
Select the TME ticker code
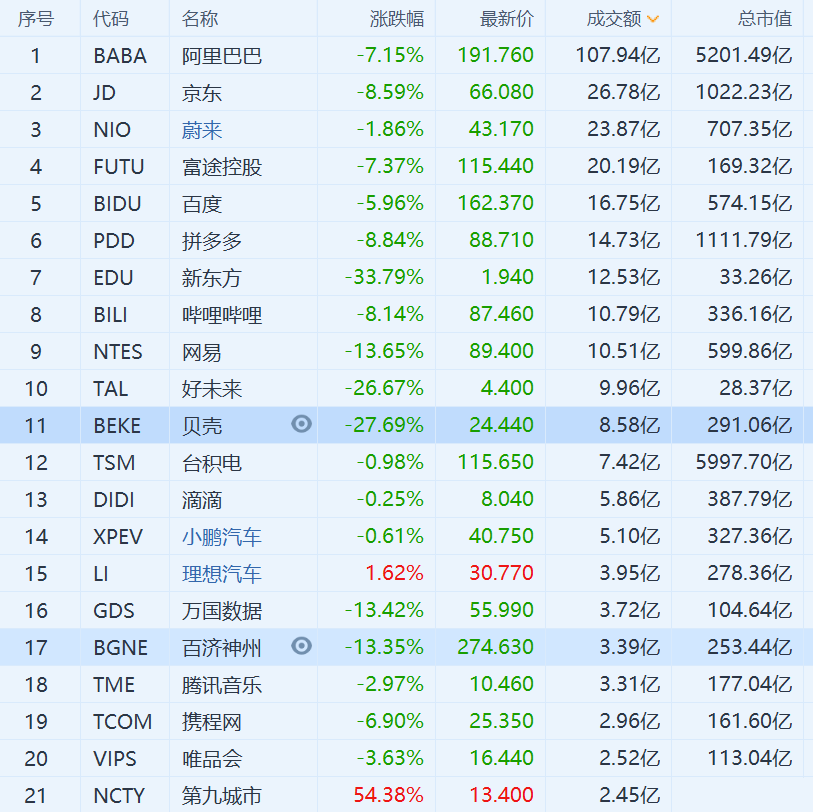[114, 684]
